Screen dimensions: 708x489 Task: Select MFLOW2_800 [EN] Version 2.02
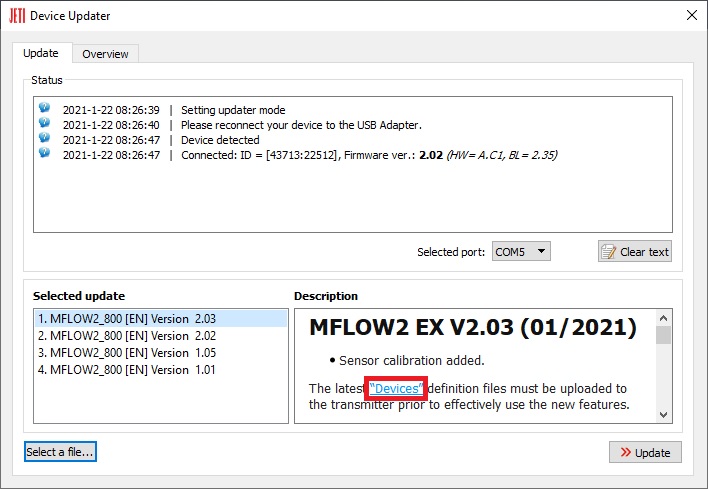pyautogui.click(x=161, y=336)
